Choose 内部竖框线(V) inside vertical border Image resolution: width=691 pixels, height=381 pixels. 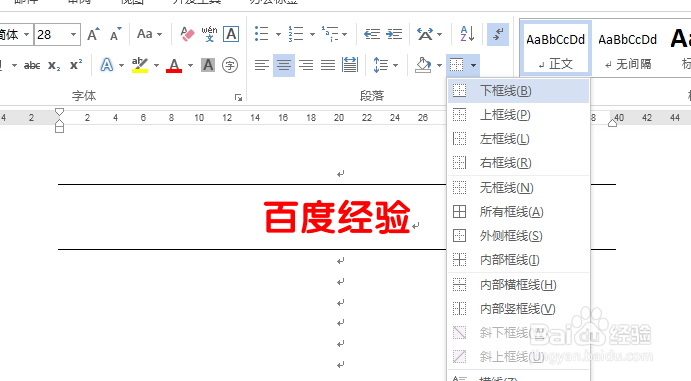tap(519, 309)
